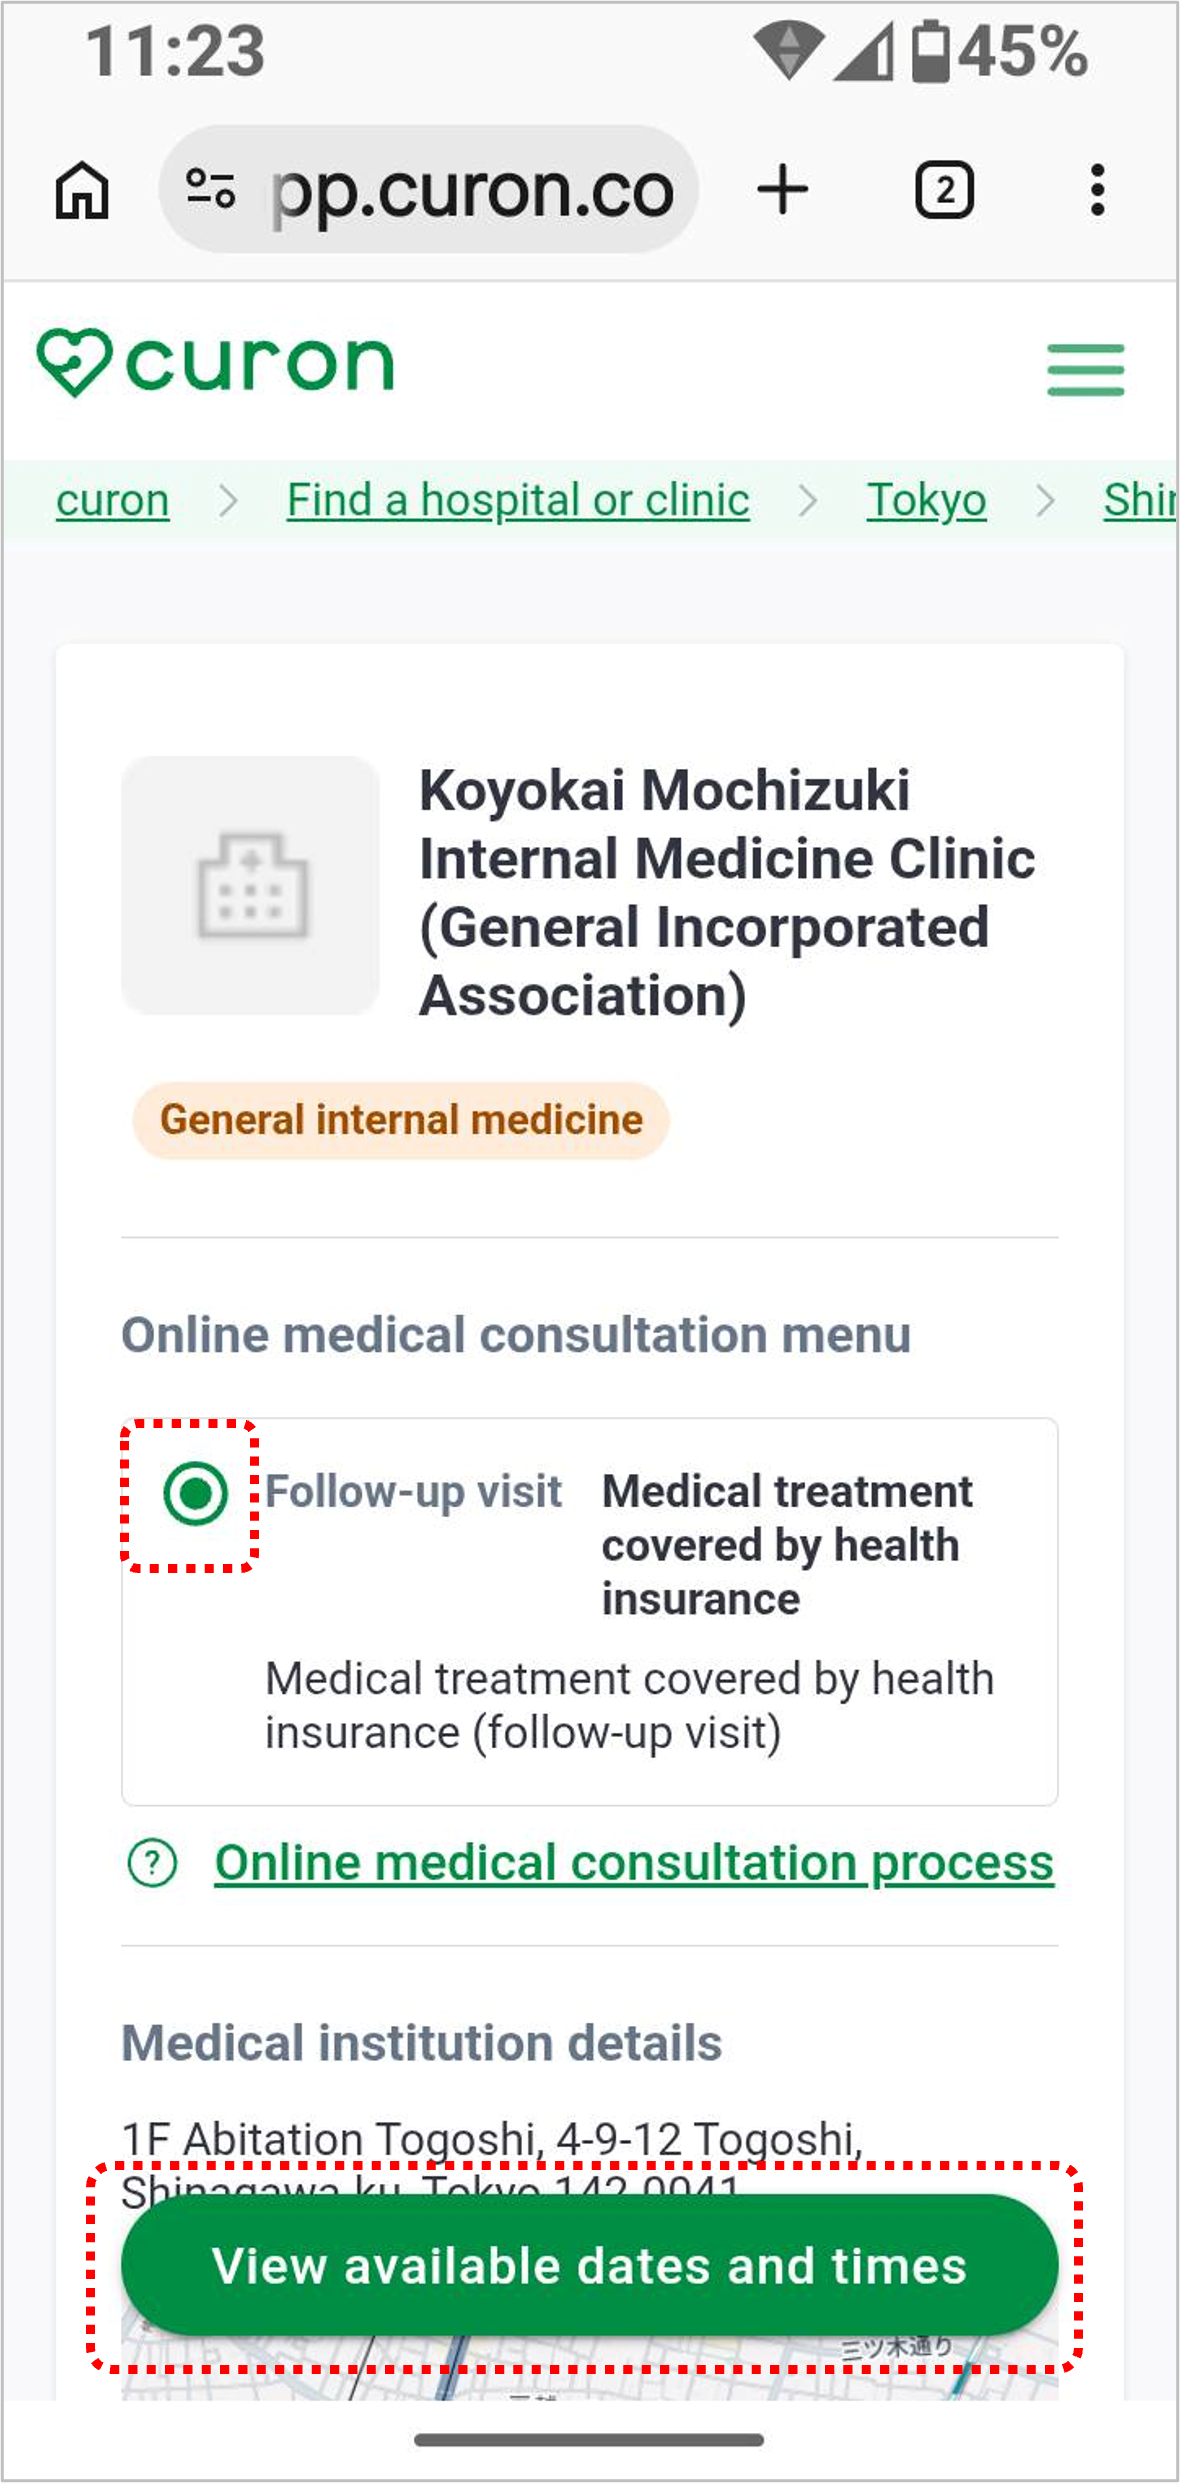This screenshot has height=2483, width=1180.
Task: Select the Follow-up visit radio button
Action: (x=195, y=1493)
